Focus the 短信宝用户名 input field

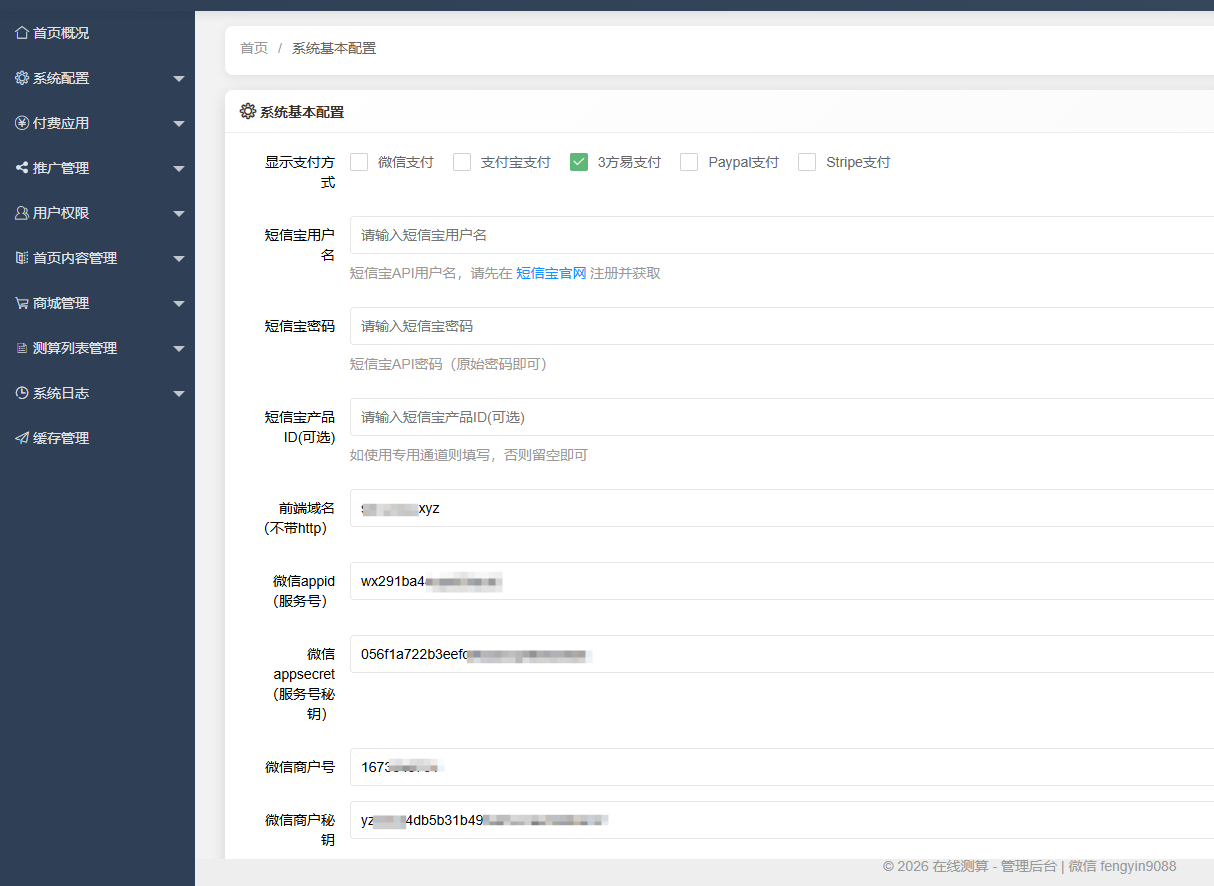782,235
